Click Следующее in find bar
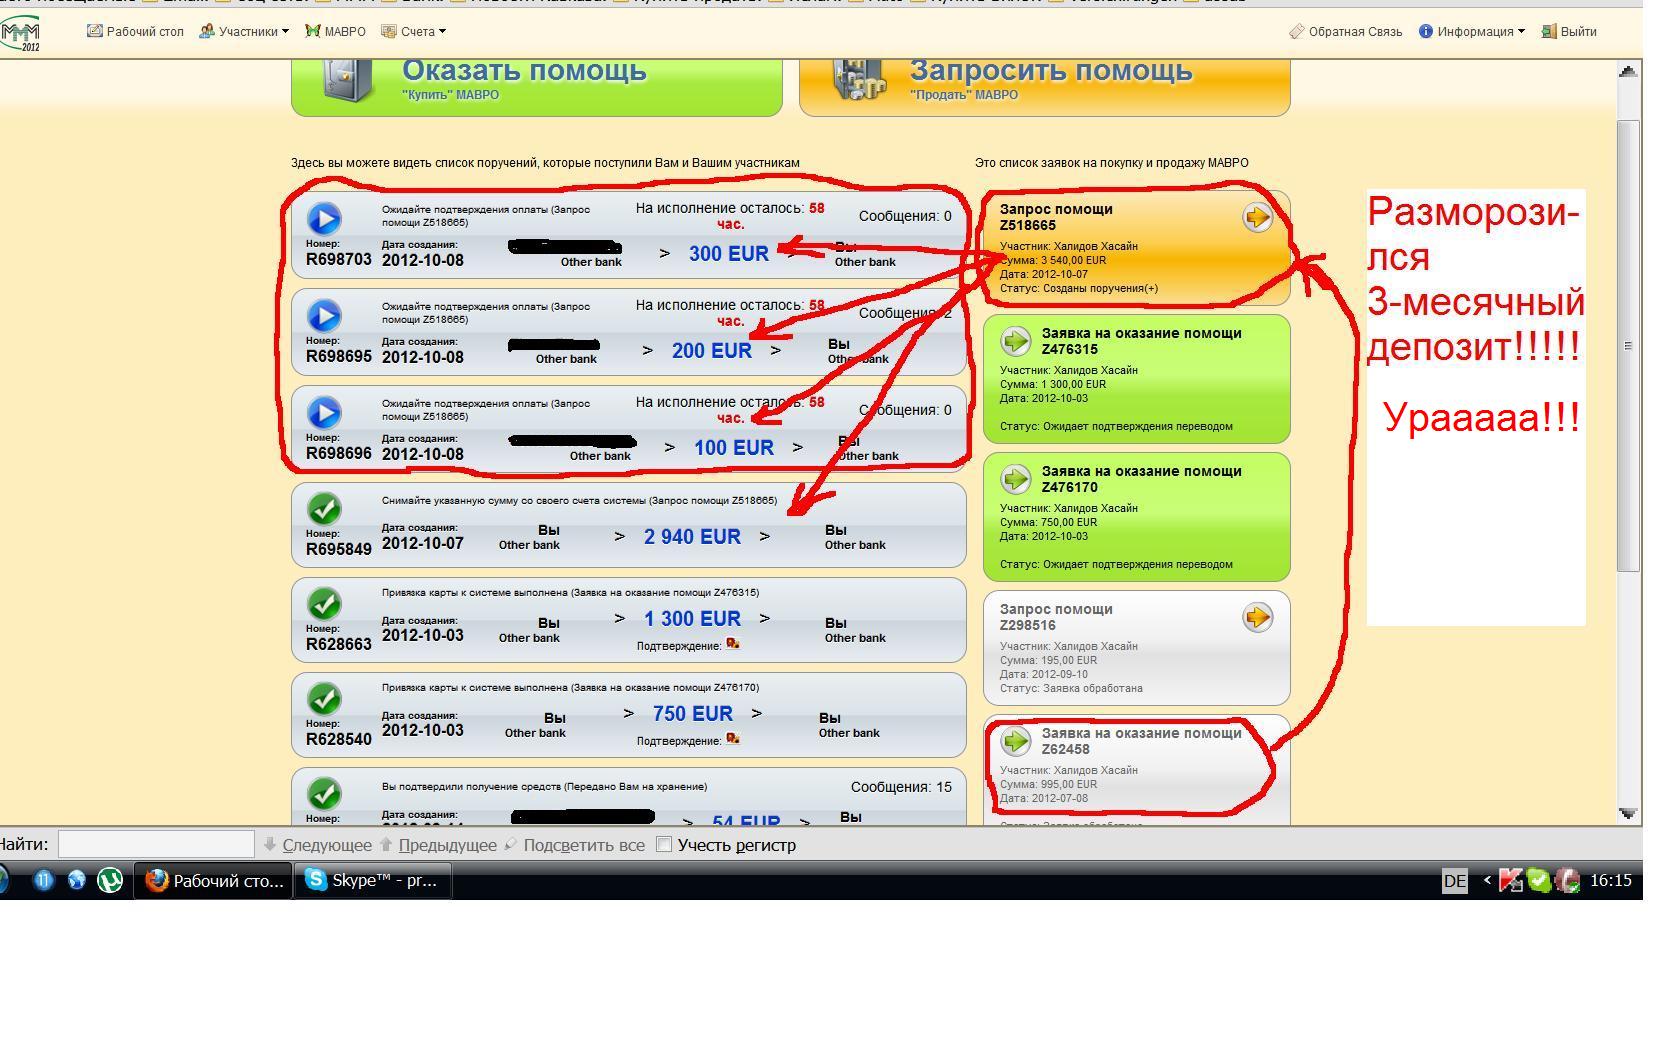 (318, 845)
